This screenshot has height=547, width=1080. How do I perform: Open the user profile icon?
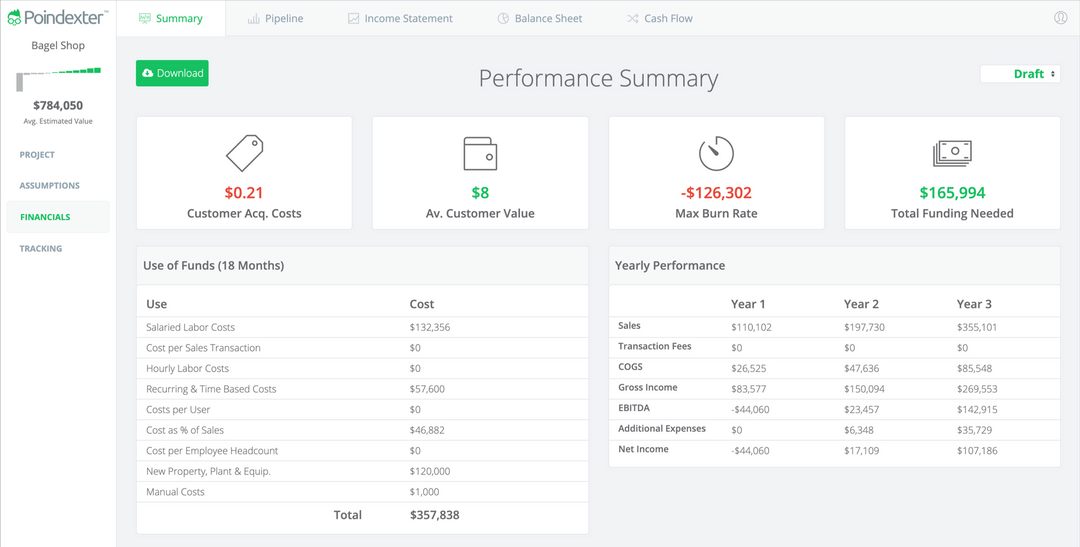1061,18
